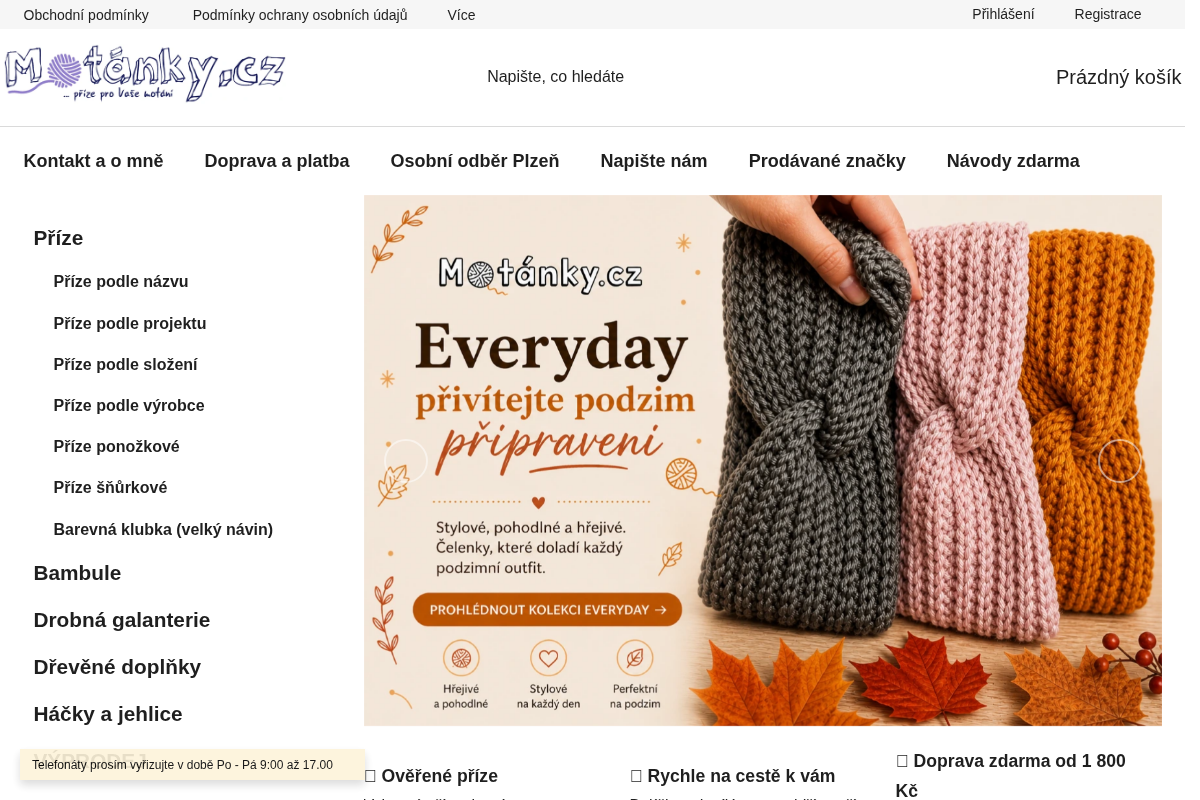The image size is (1200, 800).
Task: Show the next banner slide
Action: 1120,461
